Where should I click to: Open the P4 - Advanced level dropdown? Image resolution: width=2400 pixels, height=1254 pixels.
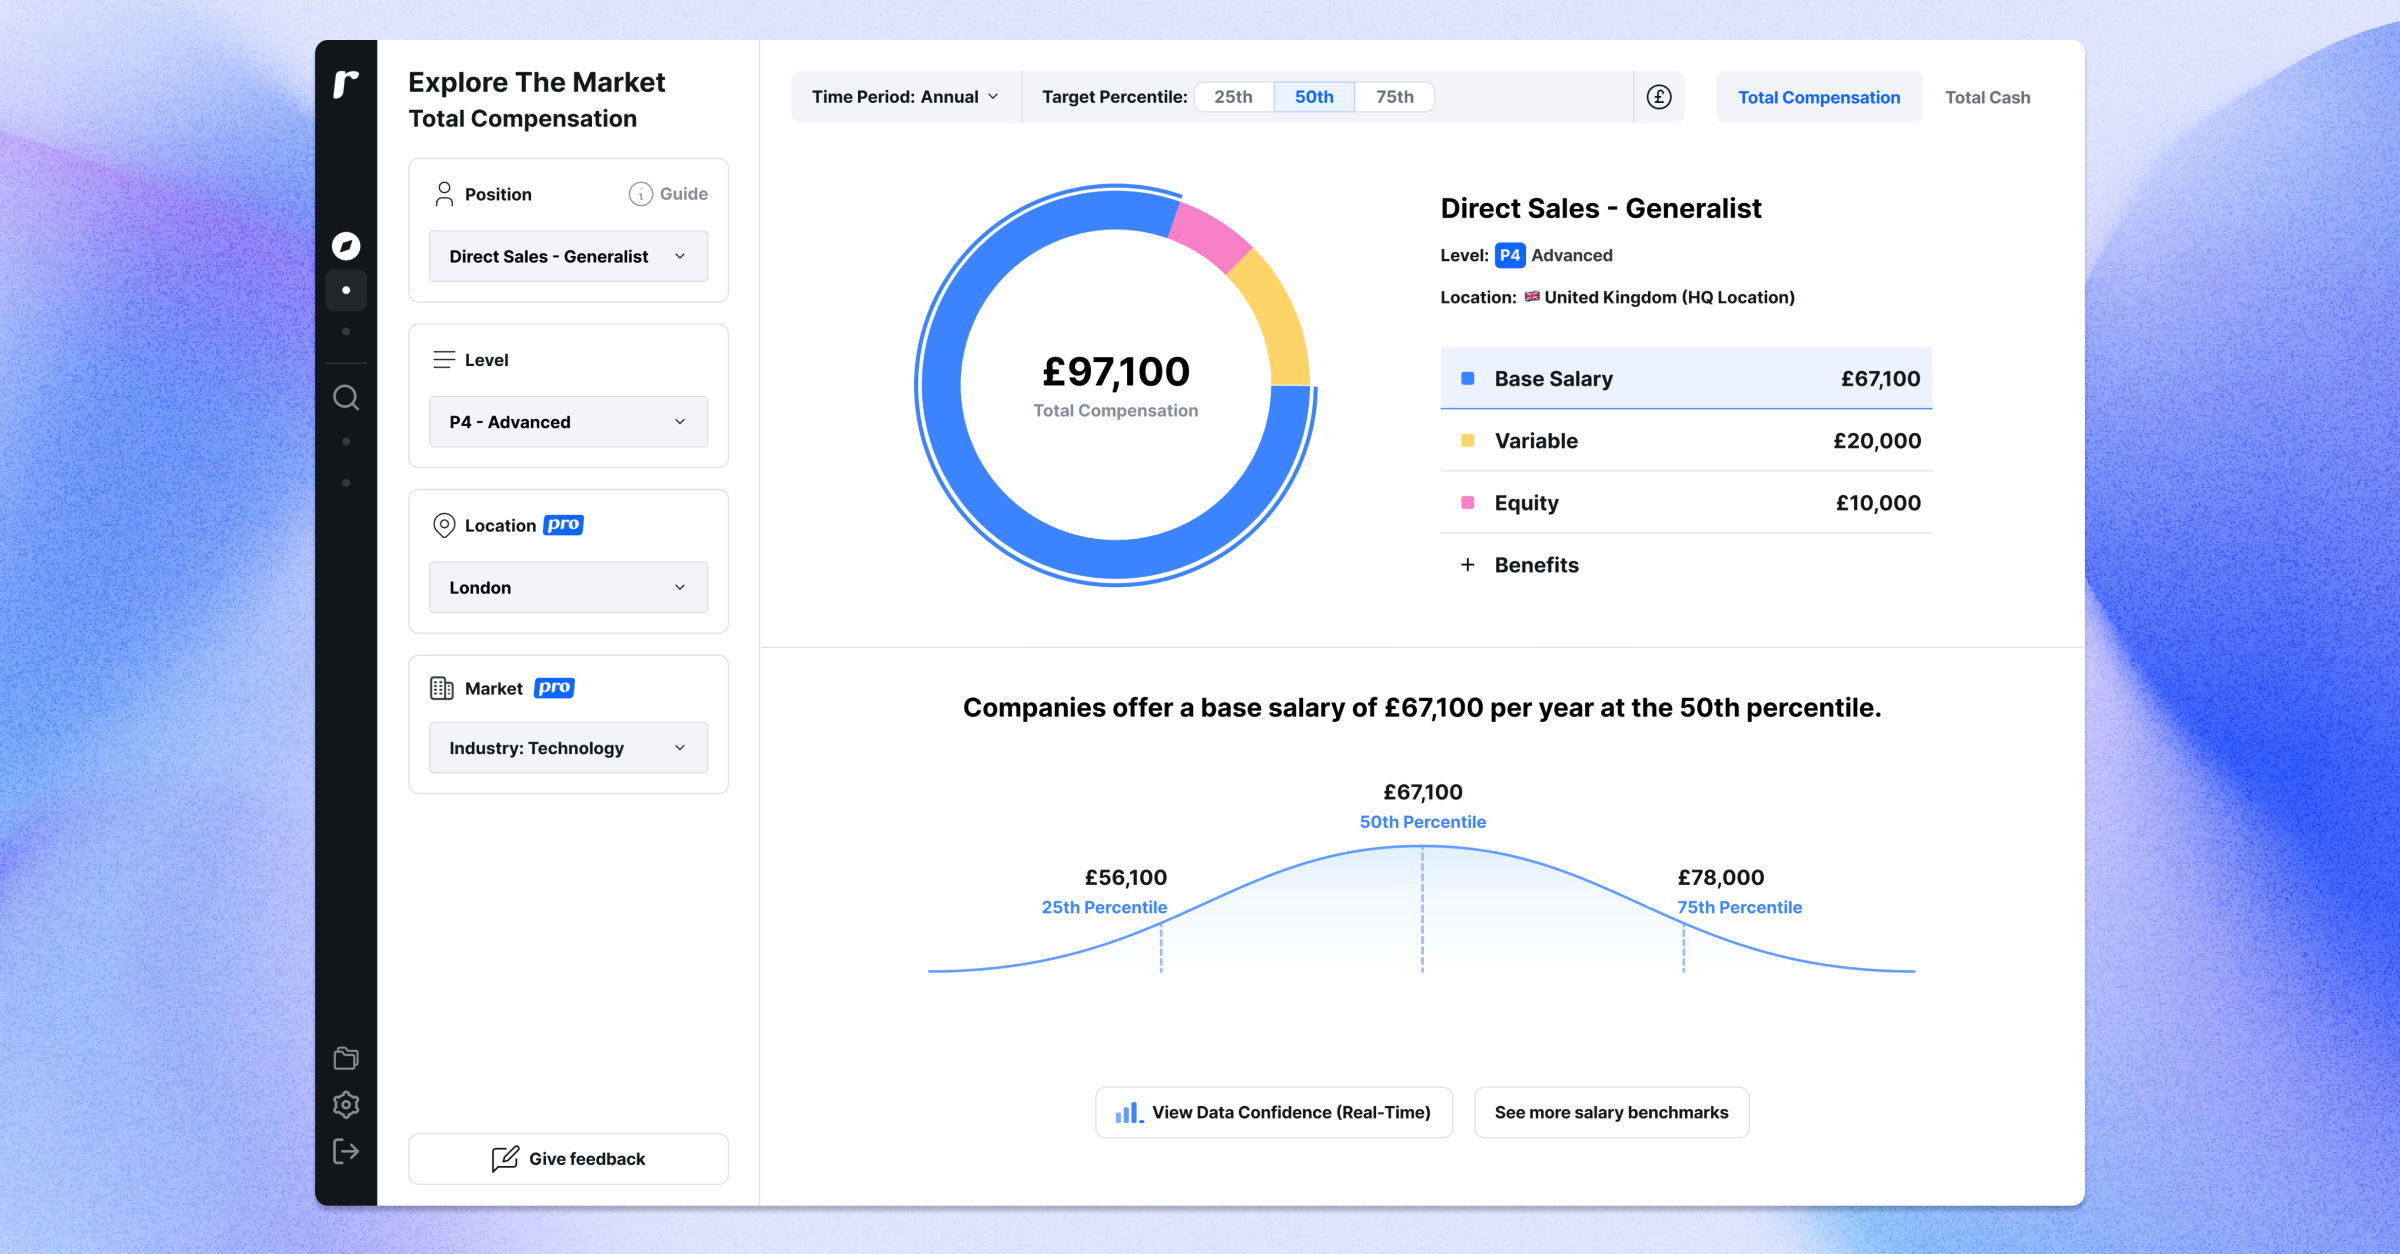click(x=568, y=422)
